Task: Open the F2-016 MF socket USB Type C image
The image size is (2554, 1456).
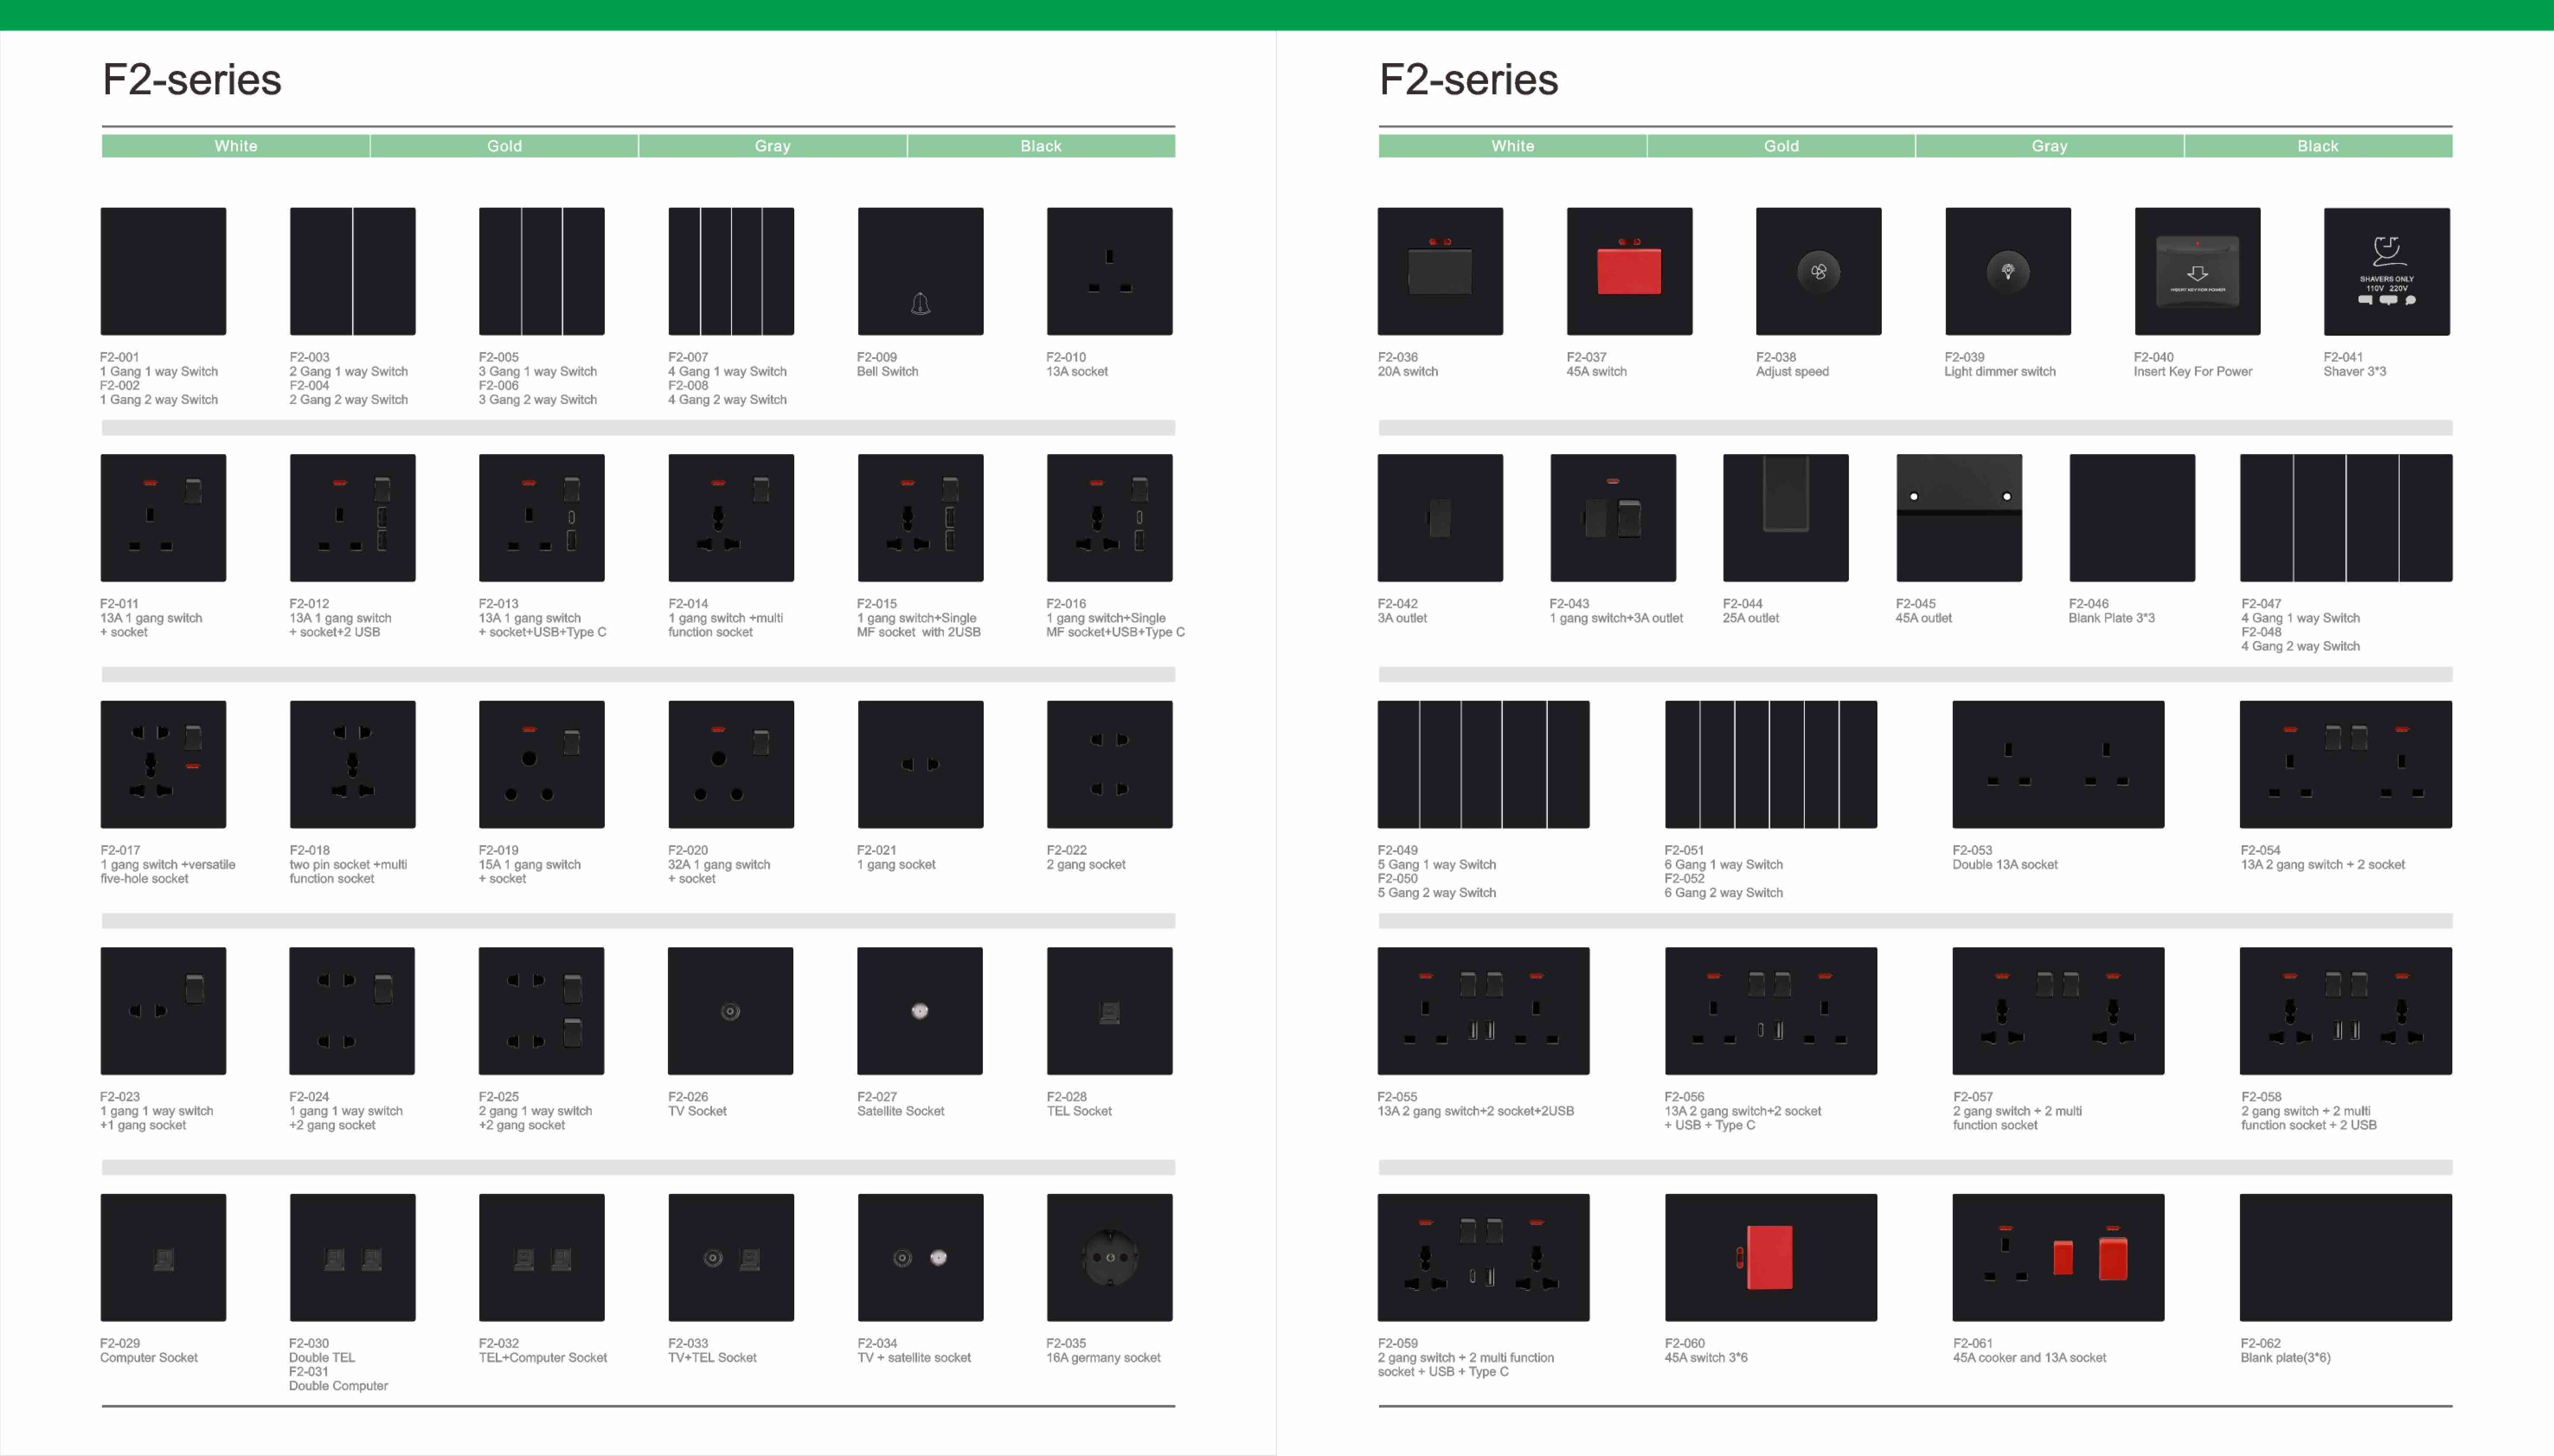Action: tap(1109, 518)
